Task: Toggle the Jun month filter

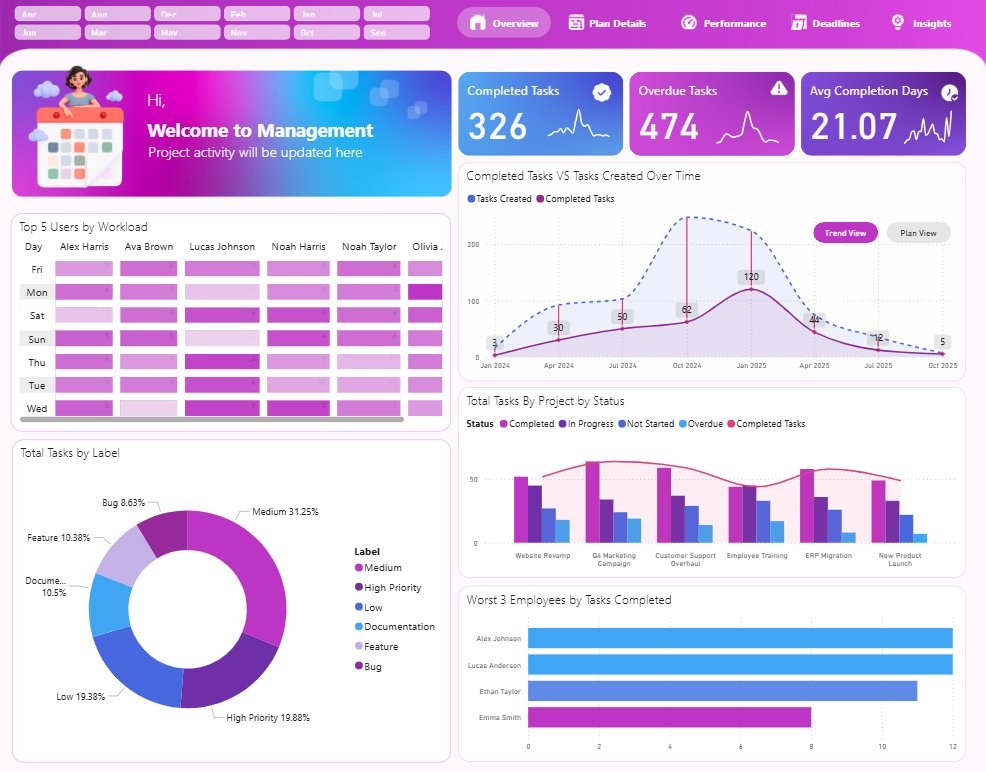Action: tap(48, 32)
